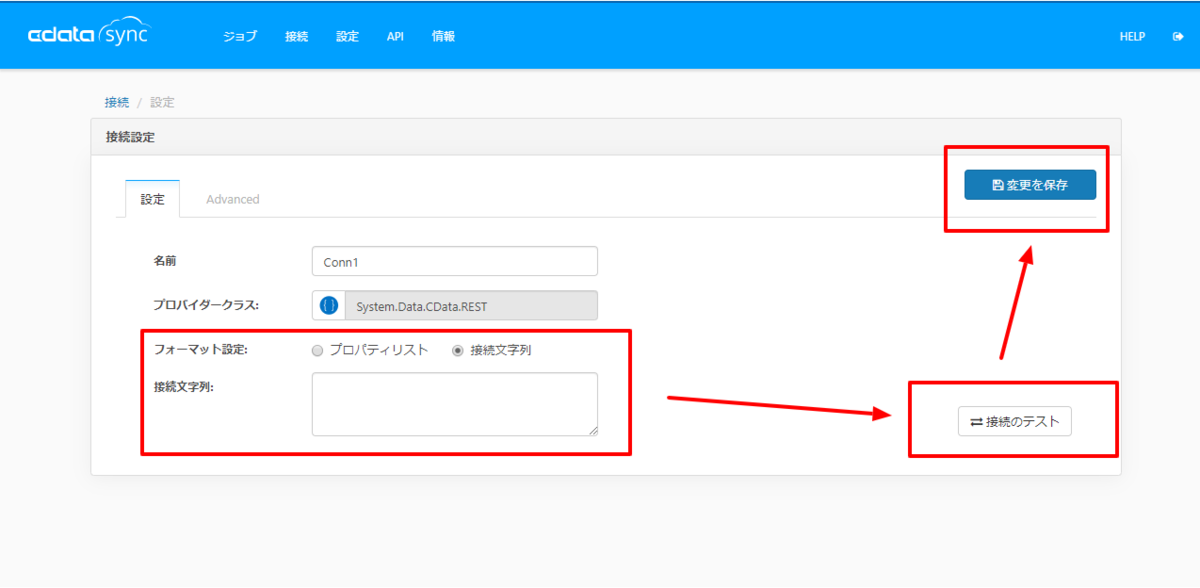Click the 設定 breadcrumb text
Screen dimensions: 1200x588
click(x=162, y=102)
